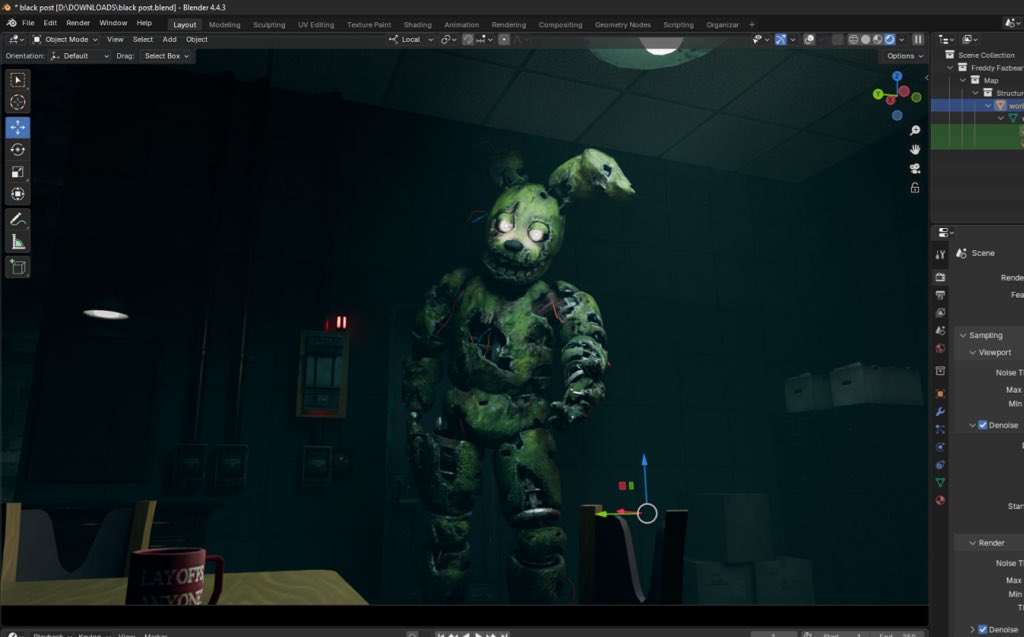1024x637 pixels.
Task: Collapse the Map collection in outliner
Action: 963,80
